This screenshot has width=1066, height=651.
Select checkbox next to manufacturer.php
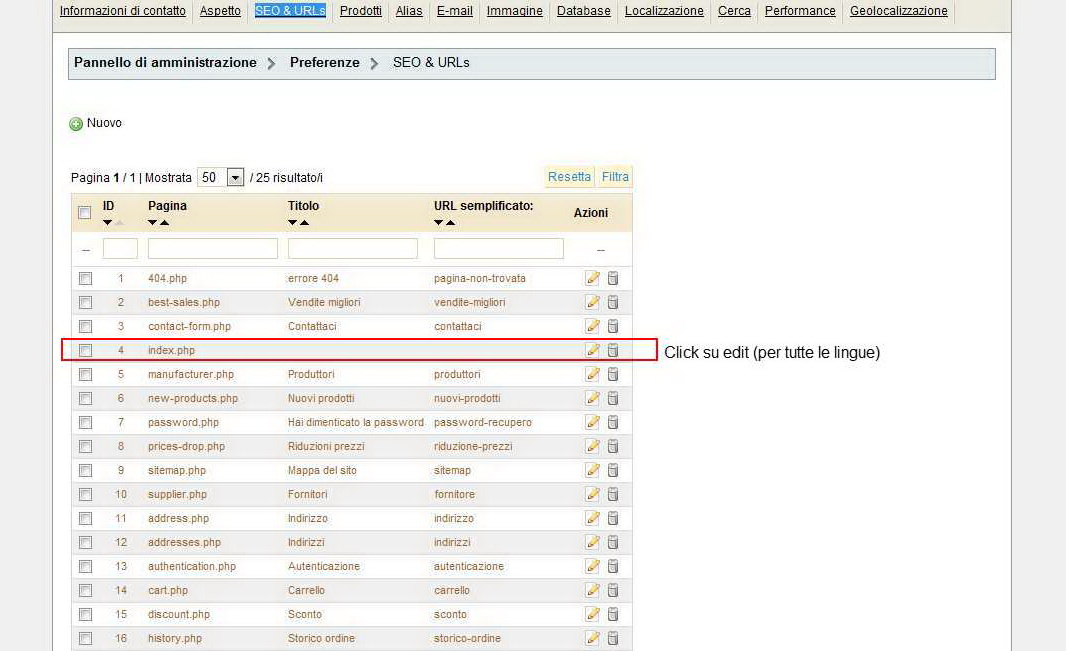point(85,374)
